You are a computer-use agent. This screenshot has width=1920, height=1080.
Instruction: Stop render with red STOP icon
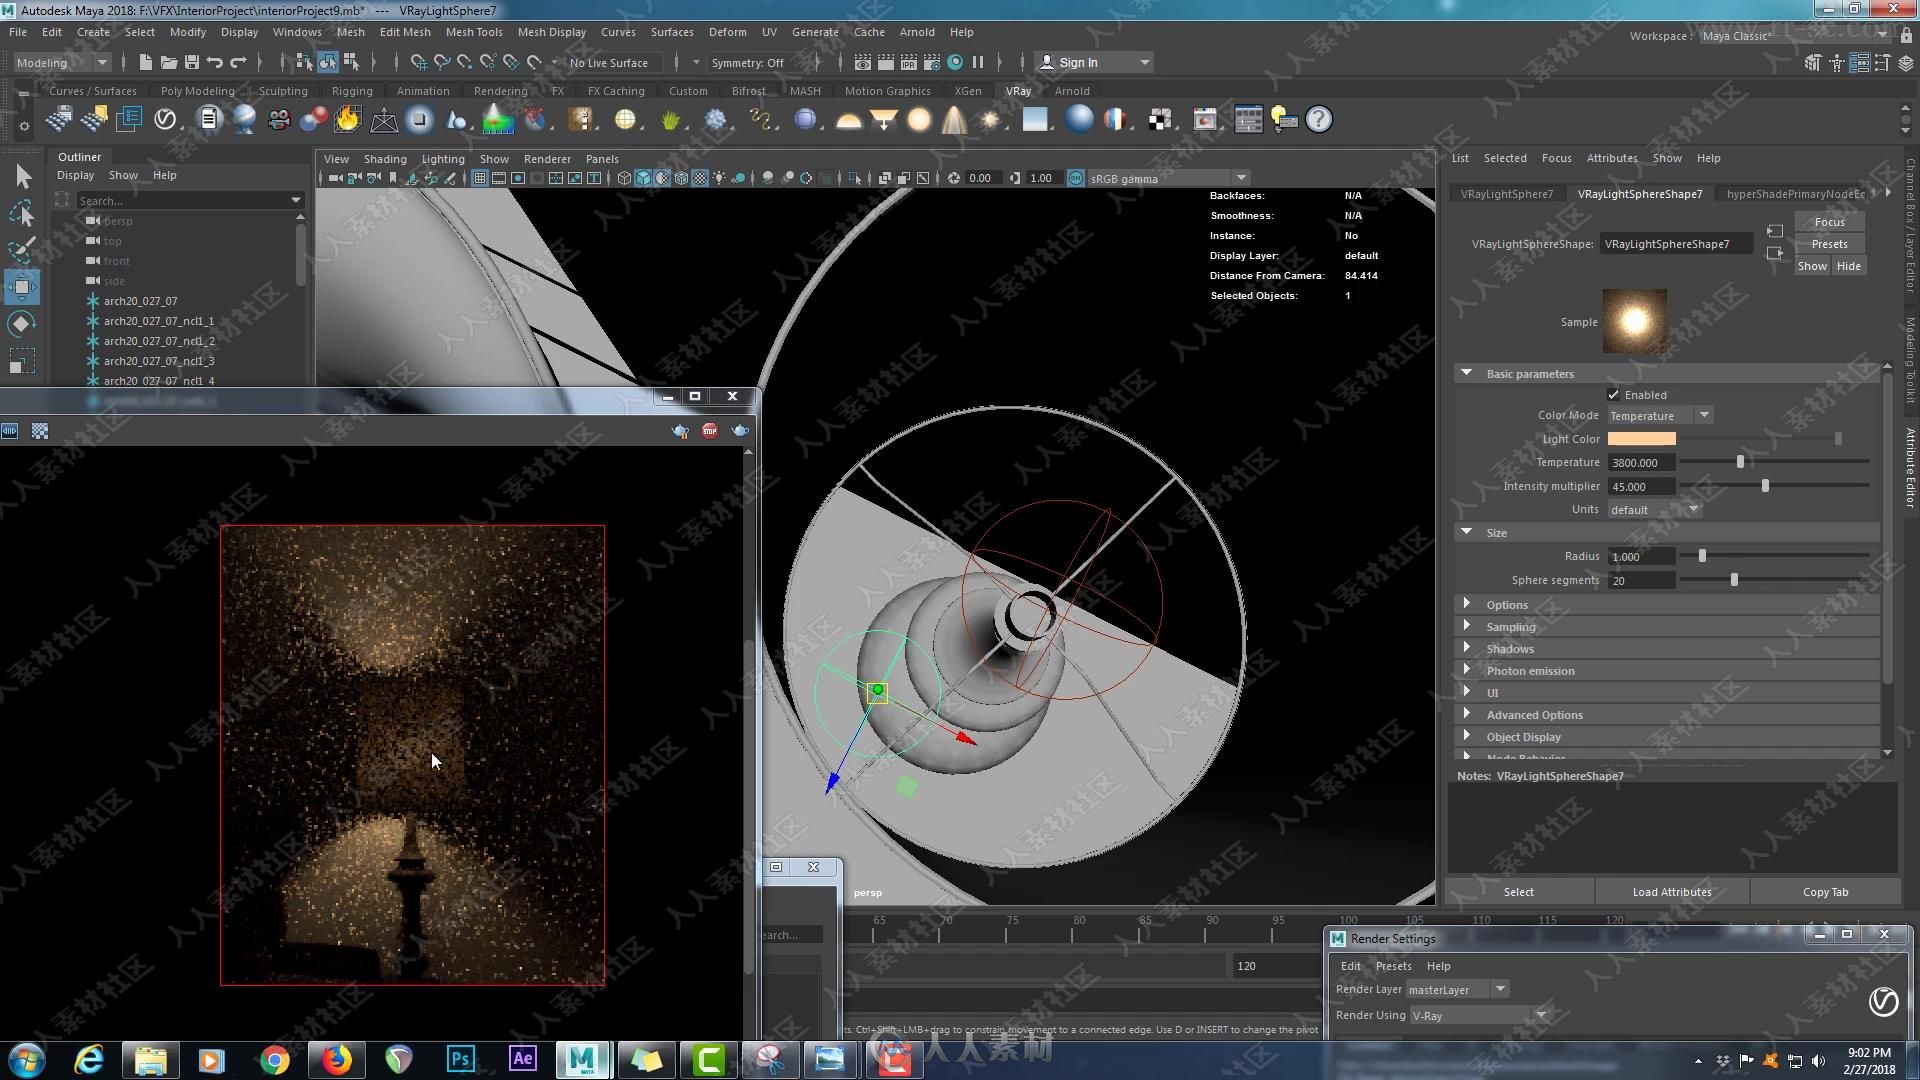pyautogui.click(x=710, y=431)
